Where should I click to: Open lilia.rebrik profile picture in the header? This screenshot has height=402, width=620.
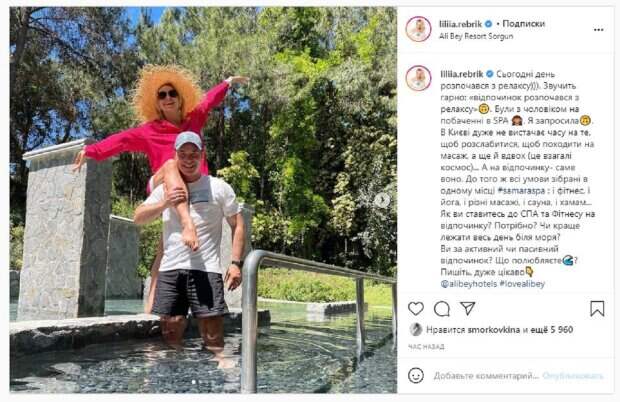418,29
